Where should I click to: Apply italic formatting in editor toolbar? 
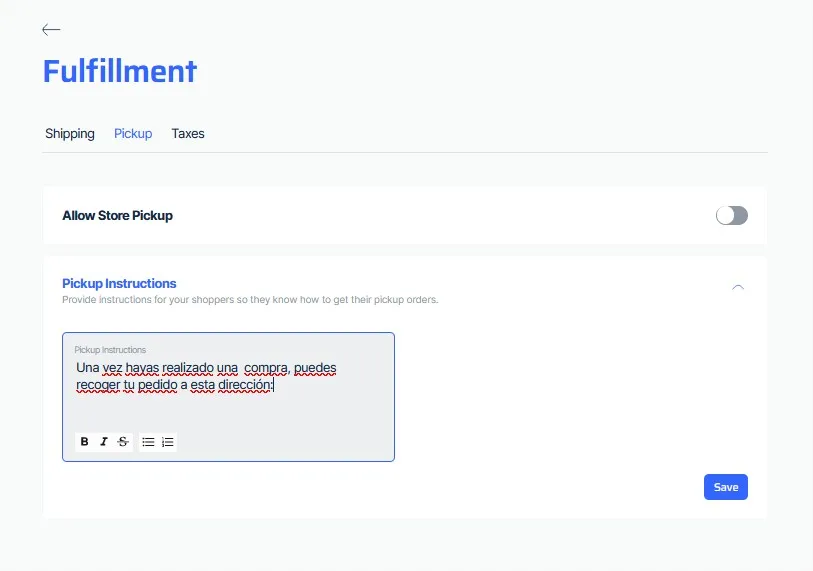pos(104,442)
